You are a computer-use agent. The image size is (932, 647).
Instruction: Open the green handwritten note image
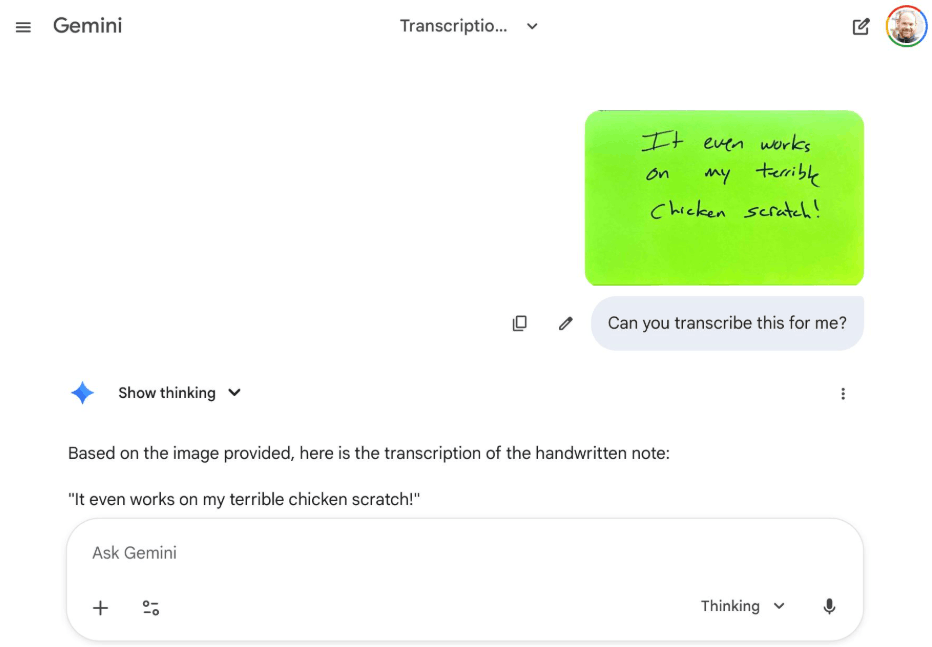(724, 198)
